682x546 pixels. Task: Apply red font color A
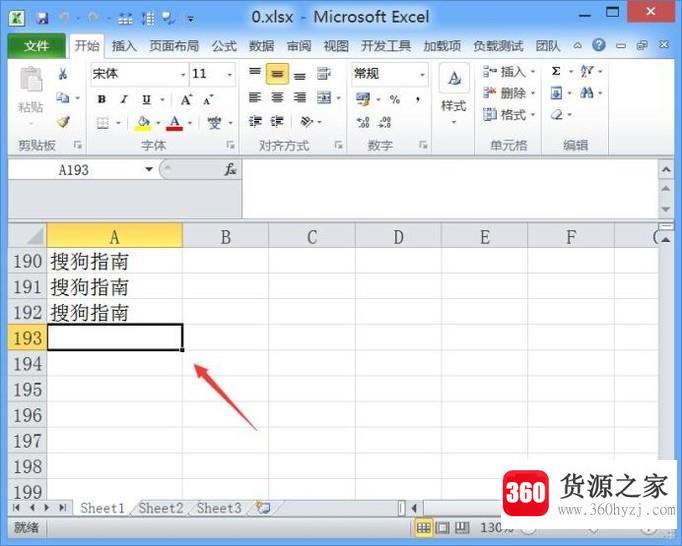(x=175, y=123)
